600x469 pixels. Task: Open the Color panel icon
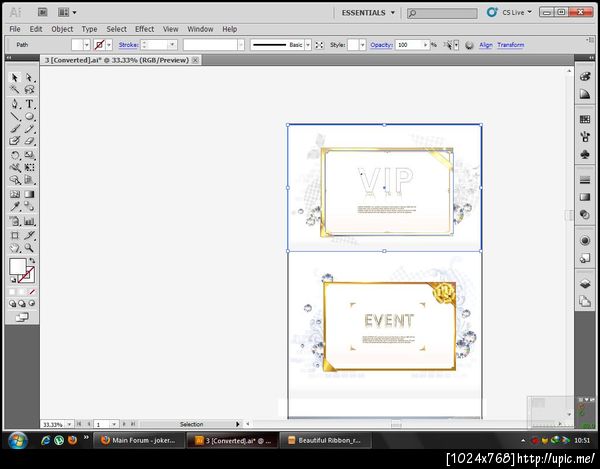585,76
